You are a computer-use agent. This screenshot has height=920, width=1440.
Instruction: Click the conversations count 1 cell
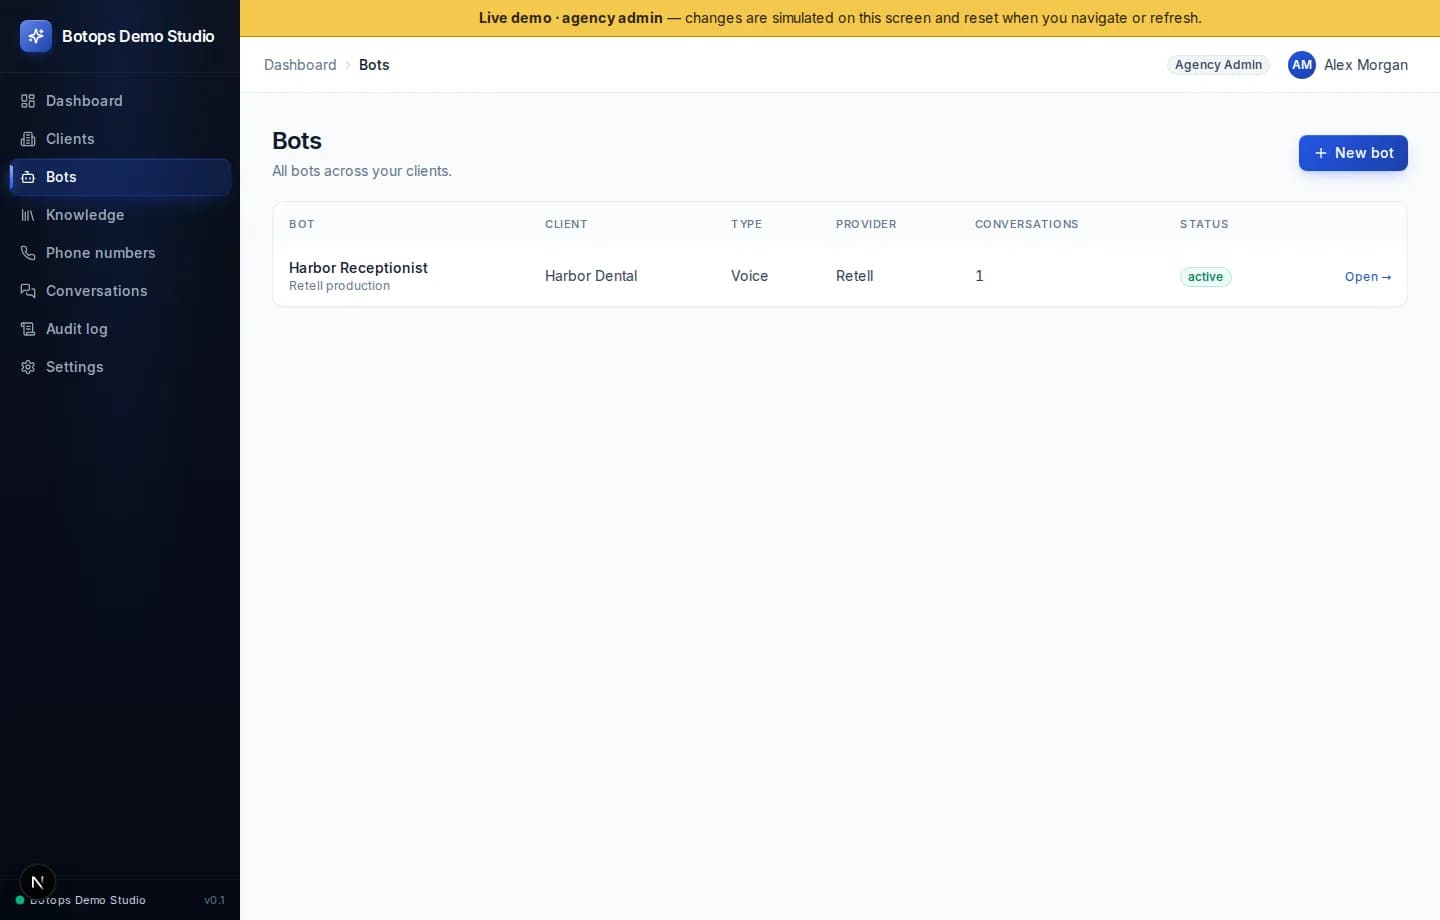click(x=979, y=276)
